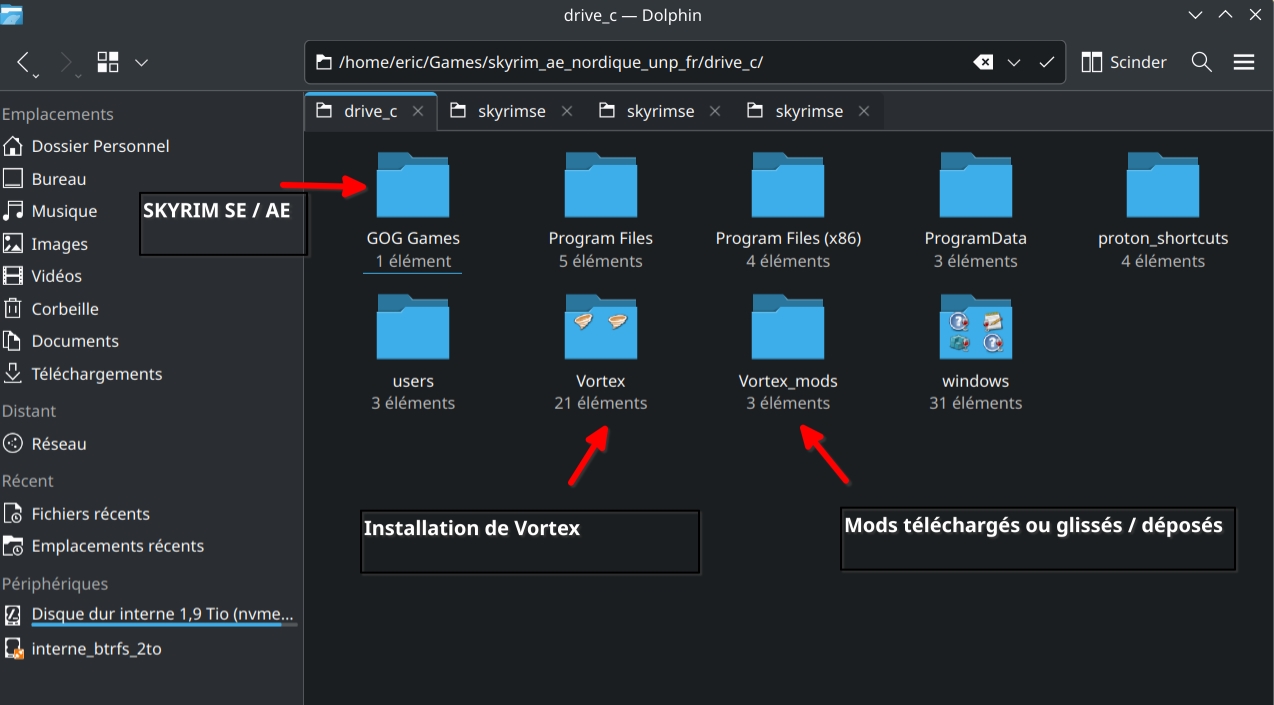Go forward to next folder
The height and width of the screenshot is (705, 1274).
67,62
